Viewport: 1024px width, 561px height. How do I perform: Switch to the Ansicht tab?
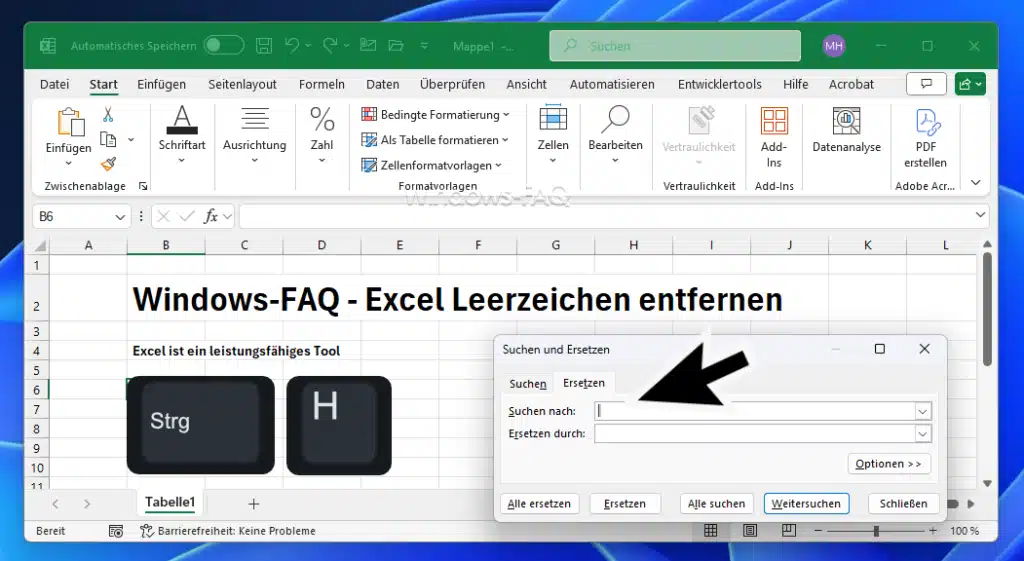(x=526, y=84)
